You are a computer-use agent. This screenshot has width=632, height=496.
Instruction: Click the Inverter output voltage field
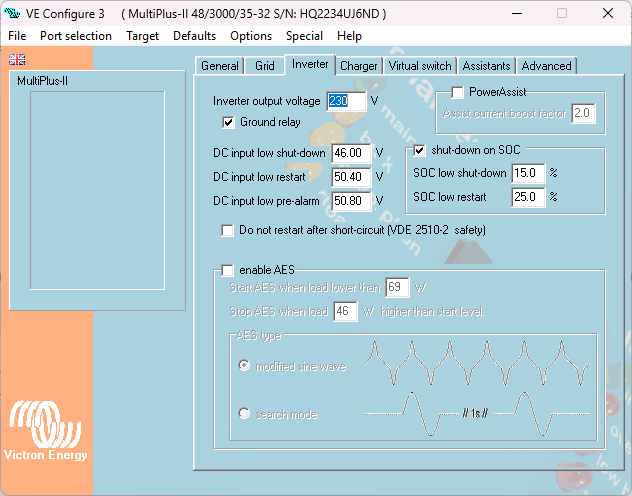click(x=346, y=101)
